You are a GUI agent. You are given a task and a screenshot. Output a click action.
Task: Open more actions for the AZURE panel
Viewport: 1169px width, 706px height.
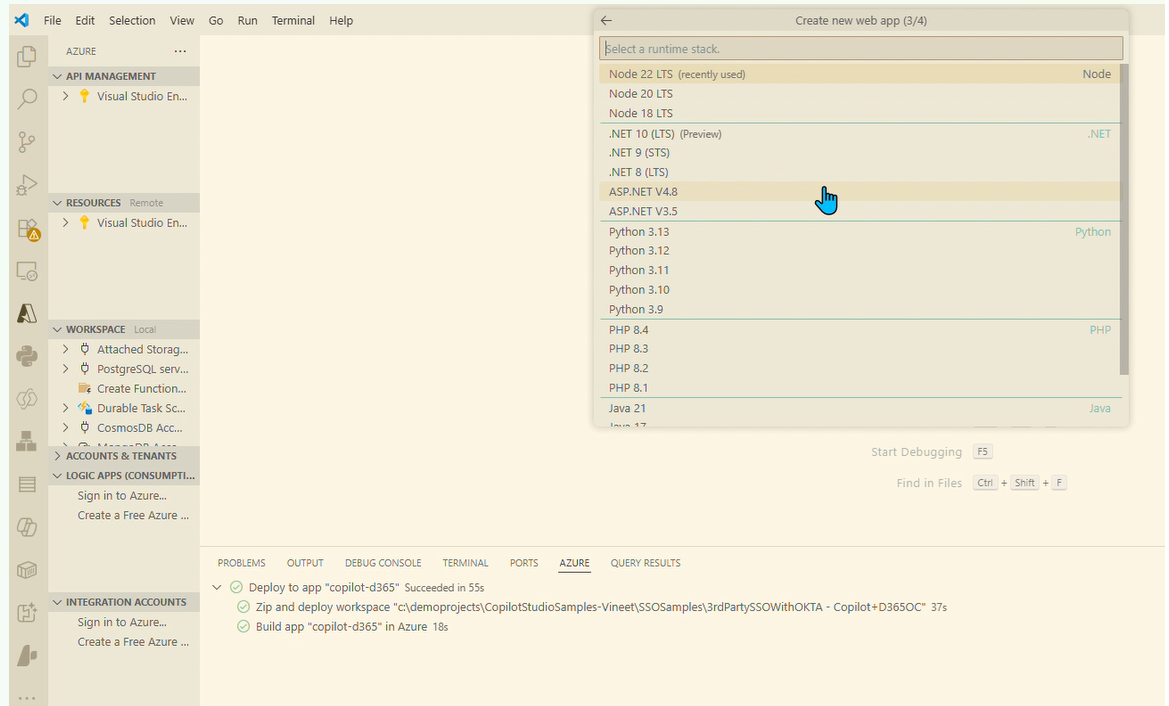(180, 51)
